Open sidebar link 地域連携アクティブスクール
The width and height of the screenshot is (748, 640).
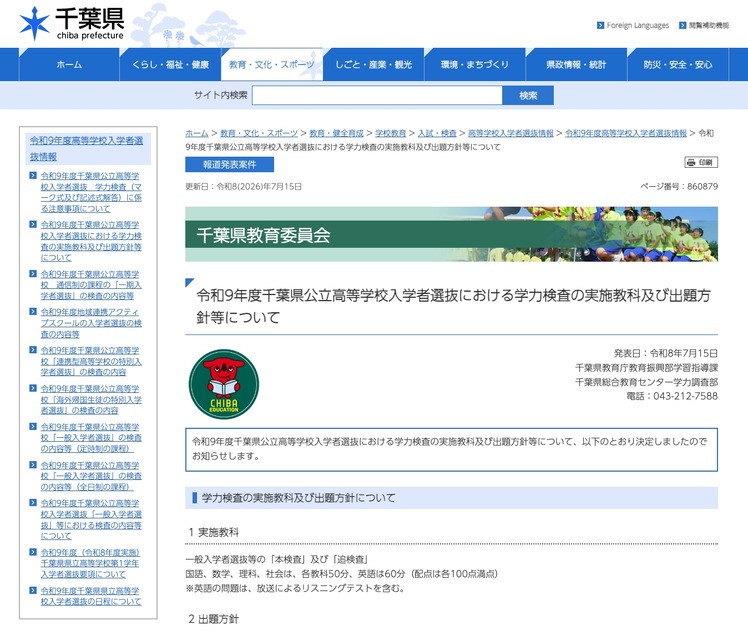pyautogui.click(x=91, y=323)
